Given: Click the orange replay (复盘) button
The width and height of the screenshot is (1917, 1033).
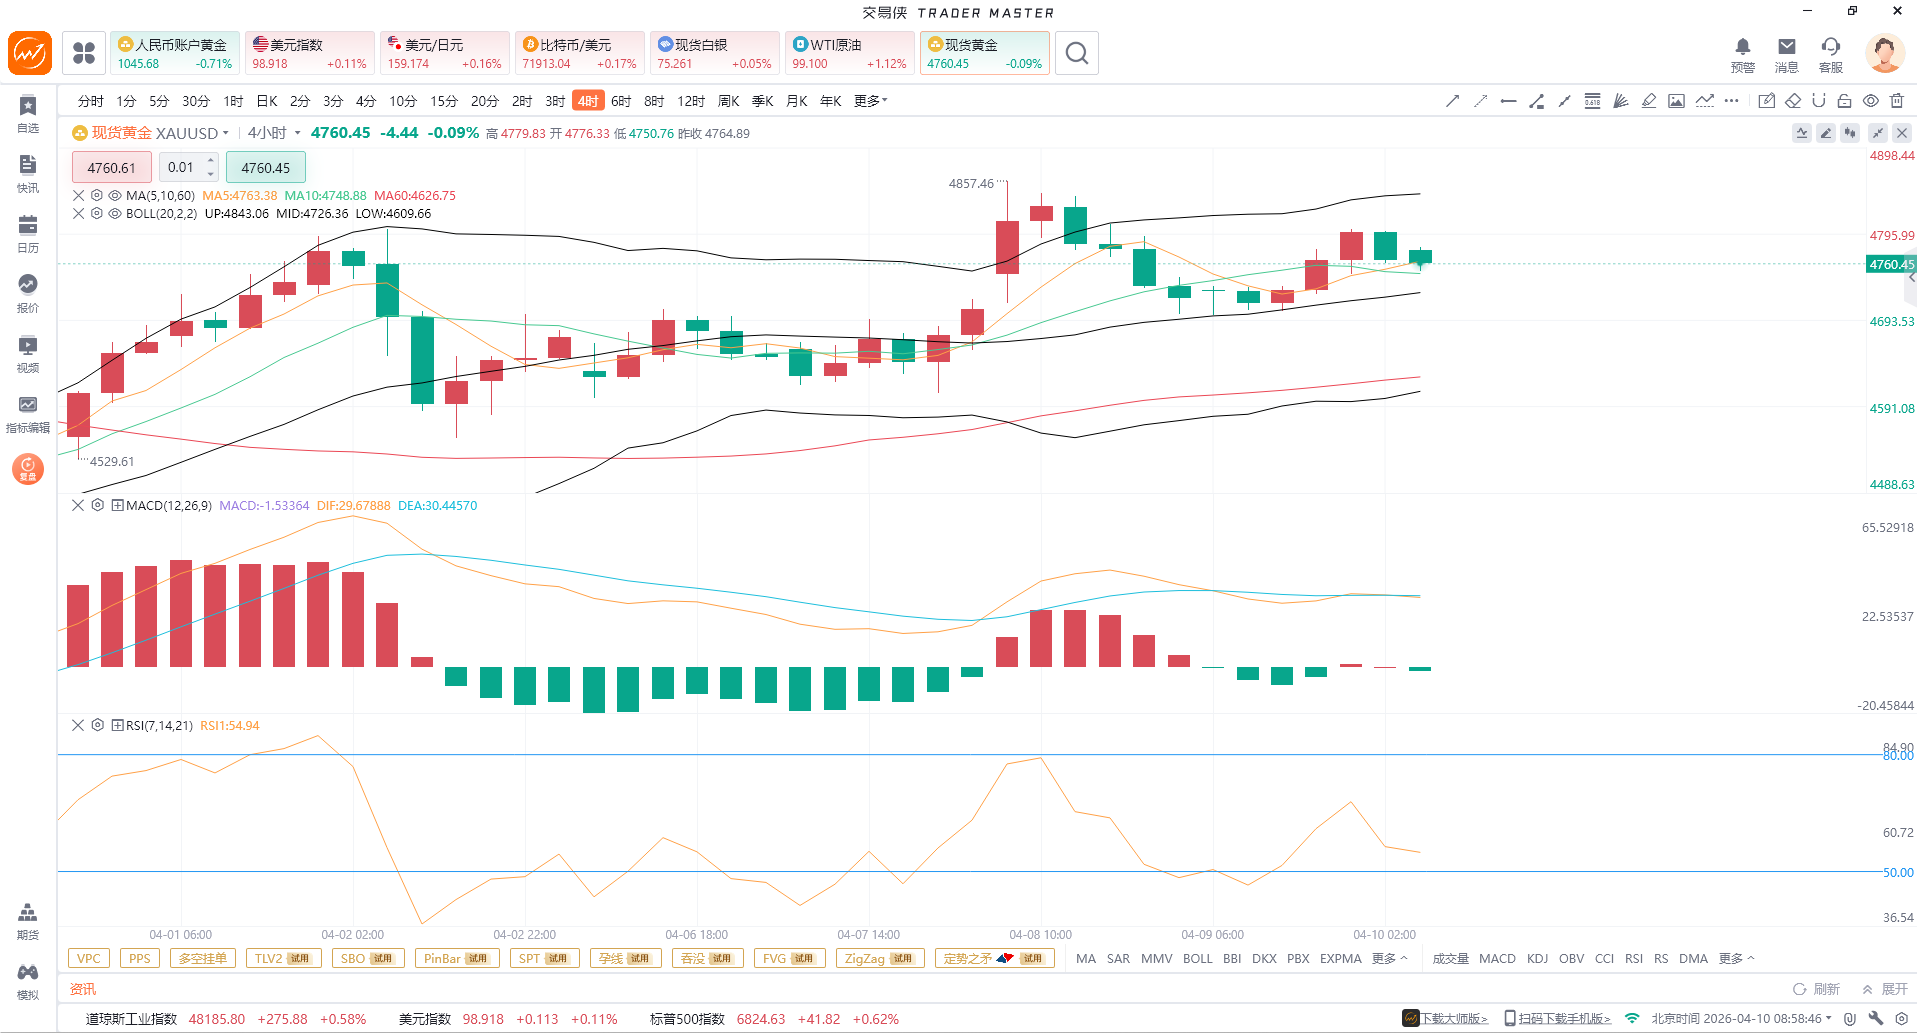Looking at the screenshot, I should tap(28, 468).
